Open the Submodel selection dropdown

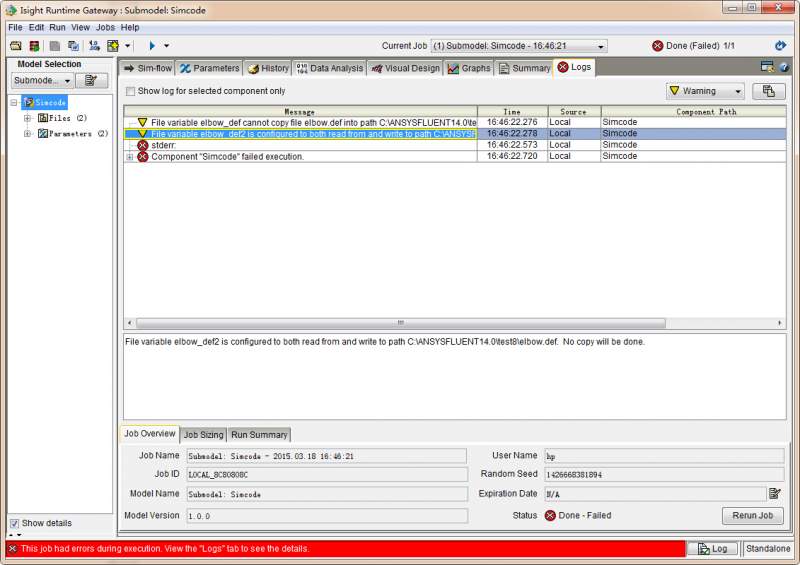pyautogui.click(x=42, y=80)
